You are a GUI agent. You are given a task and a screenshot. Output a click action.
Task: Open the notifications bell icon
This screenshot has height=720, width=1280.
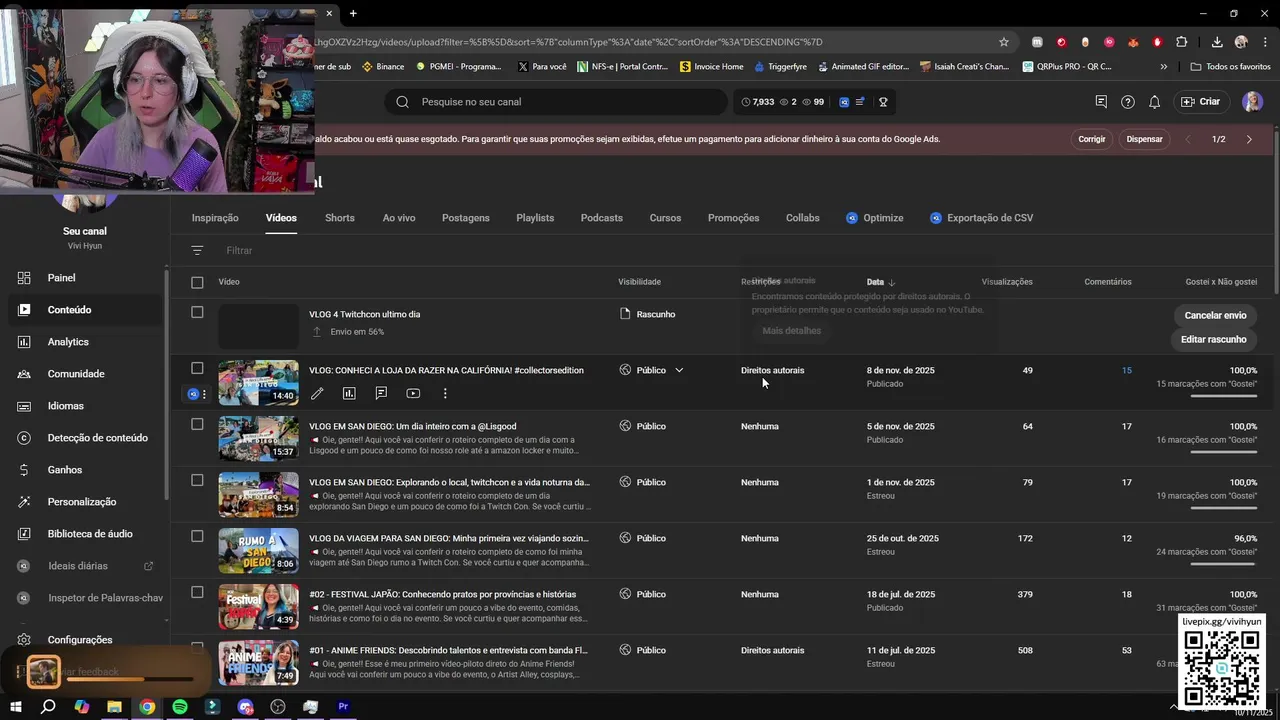click(1154, 102)
